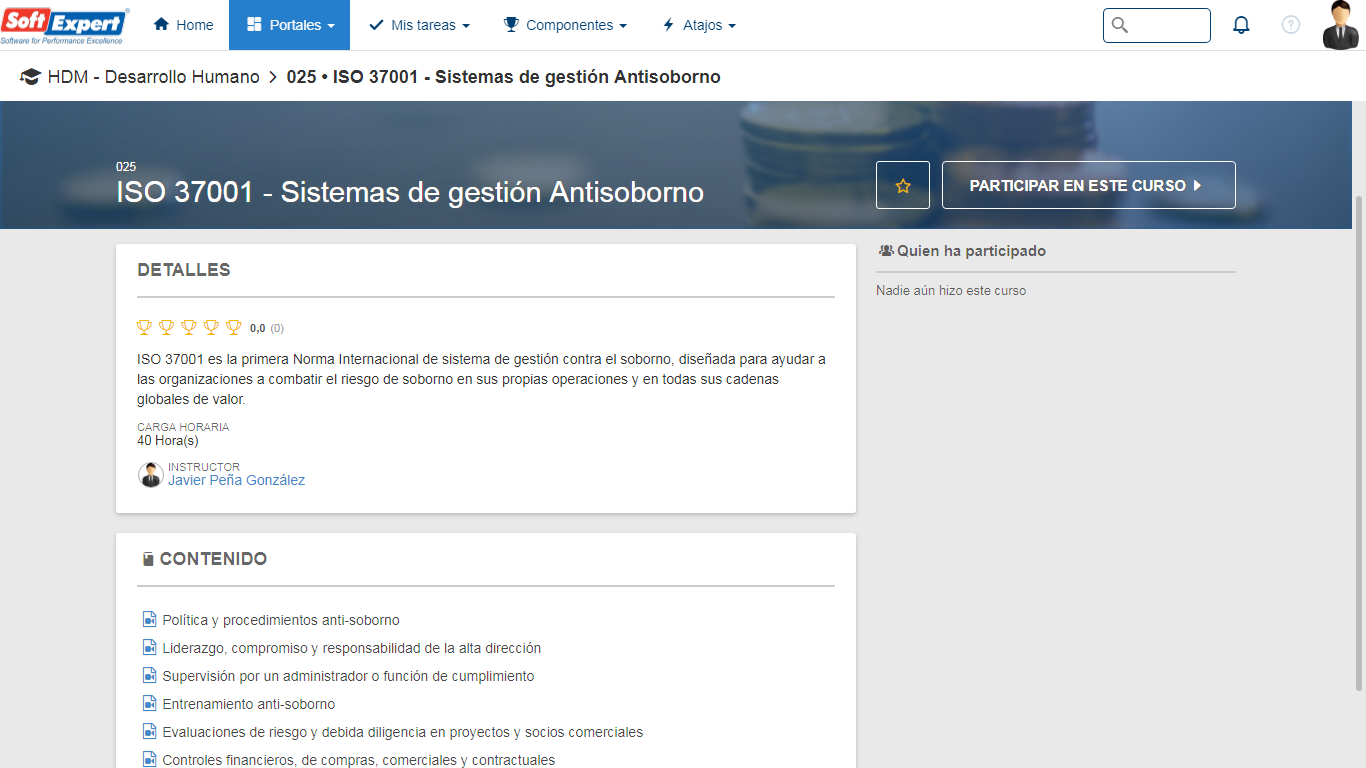
Task: Open the Atajos menu
Action: pos(699,25)
